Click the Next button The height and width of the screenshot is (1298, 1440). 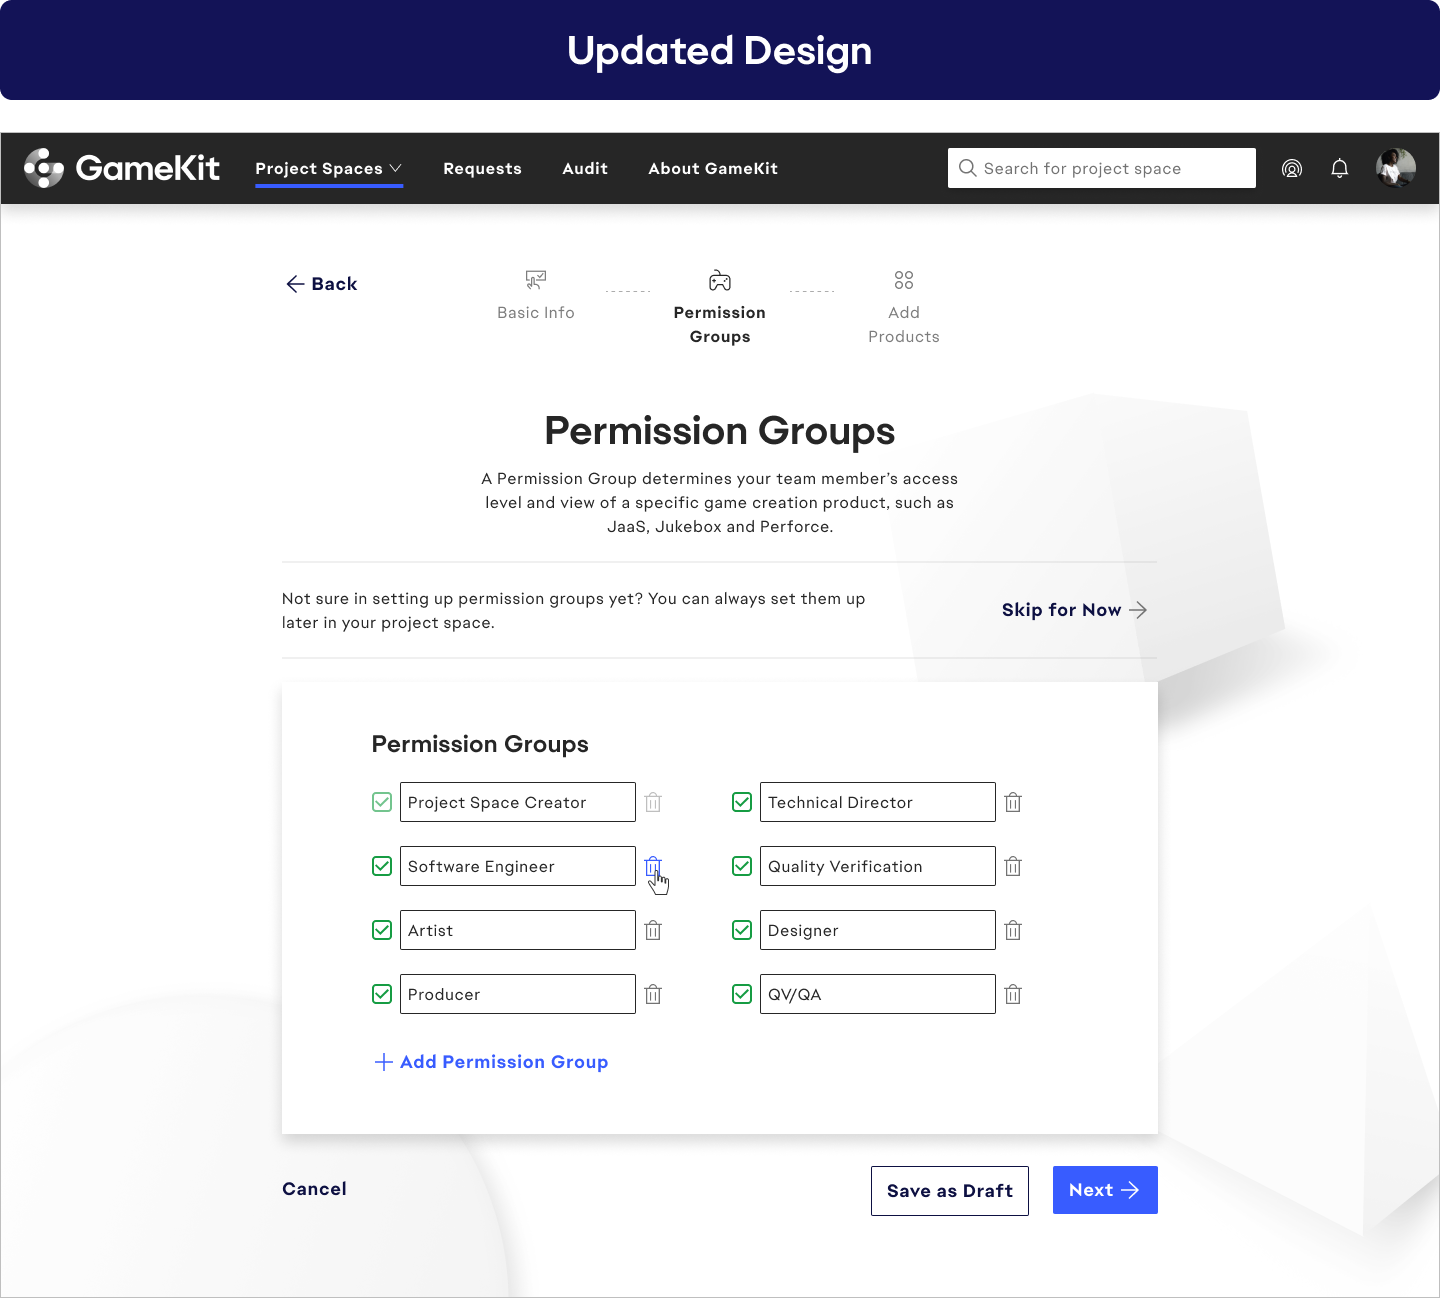pos(1105,1190)
